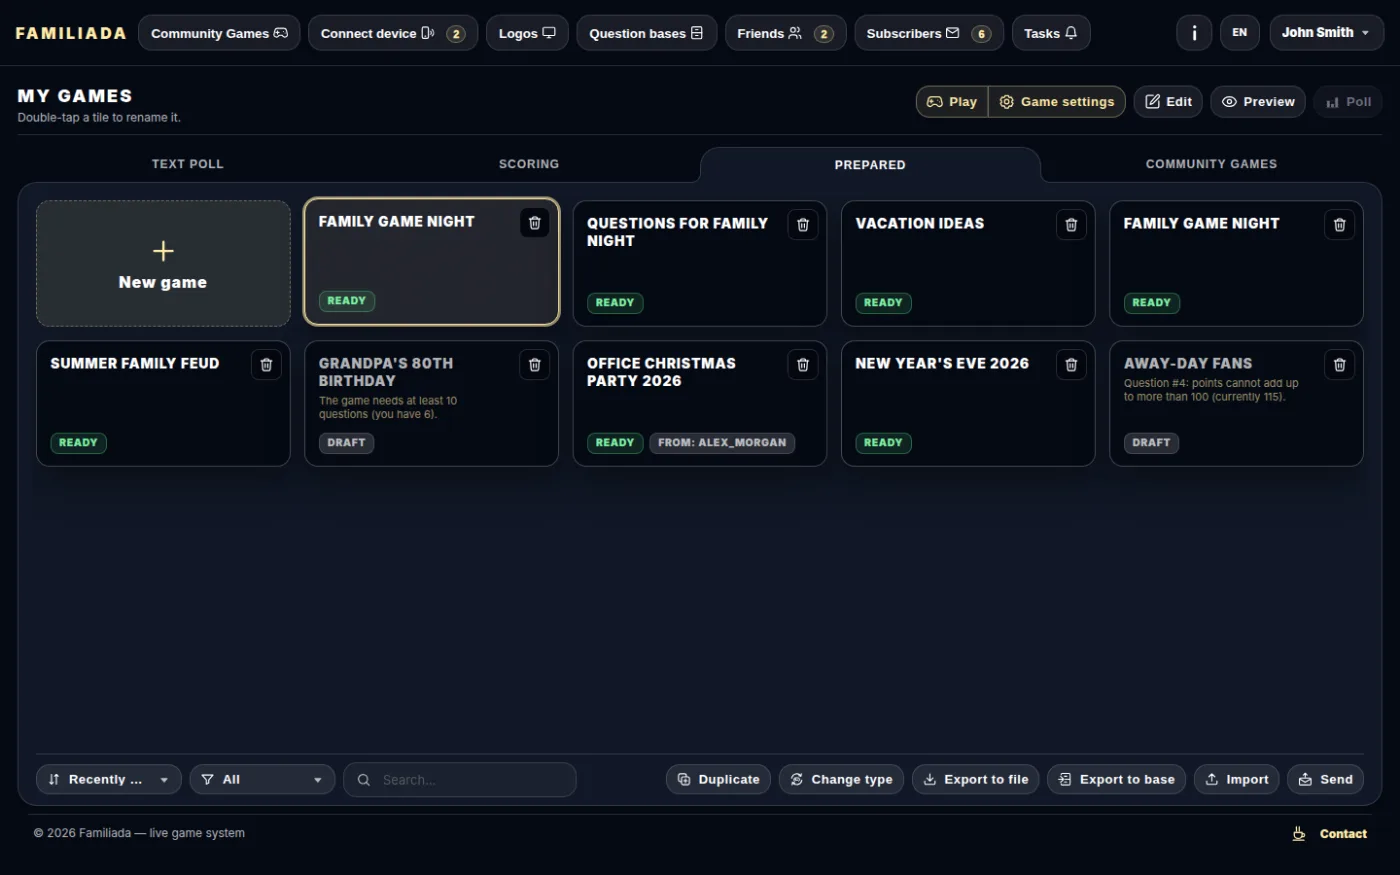This screenshot has width=1400, height=875.
Task: Open the info icon button
Action: pos(1194,33)
